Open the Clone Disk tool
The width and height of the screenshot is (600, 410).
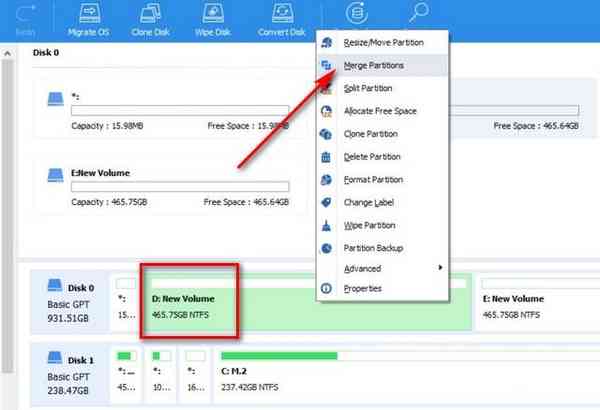click(150, 15)
